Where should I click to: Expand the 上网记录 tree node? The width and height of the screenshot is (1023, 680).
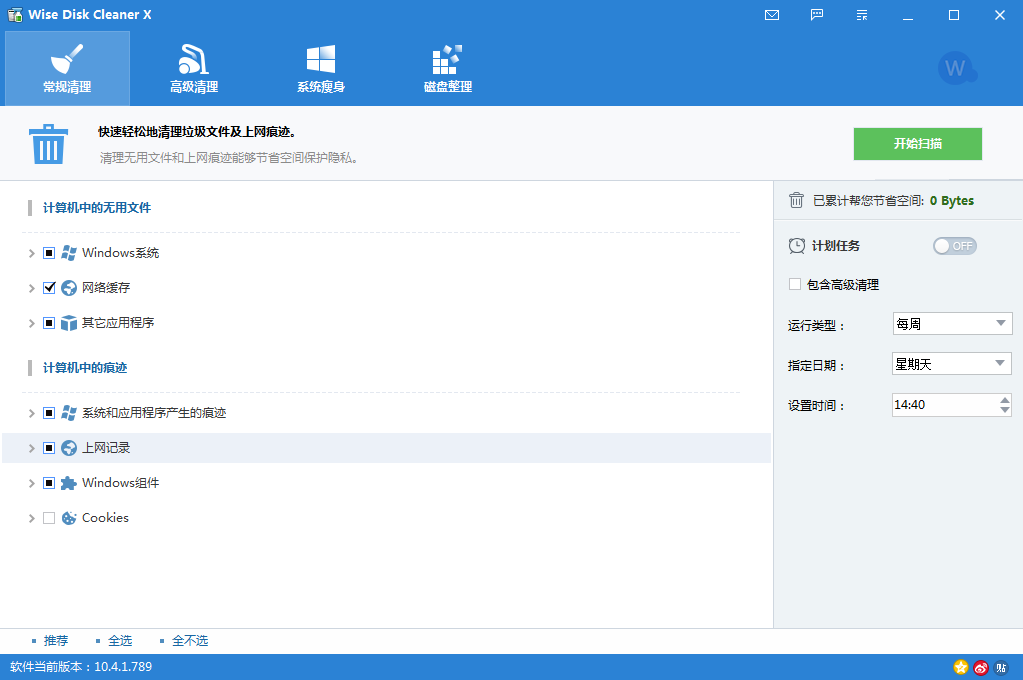31,448
